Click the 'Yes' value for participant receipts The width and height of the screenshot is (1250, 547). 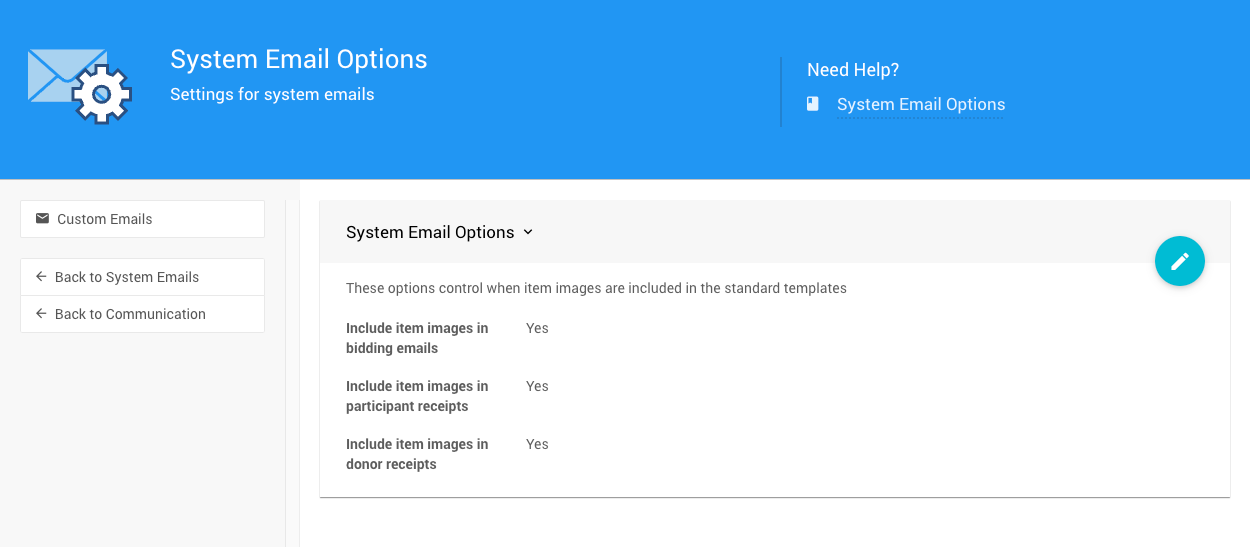[x=537, y=386]
